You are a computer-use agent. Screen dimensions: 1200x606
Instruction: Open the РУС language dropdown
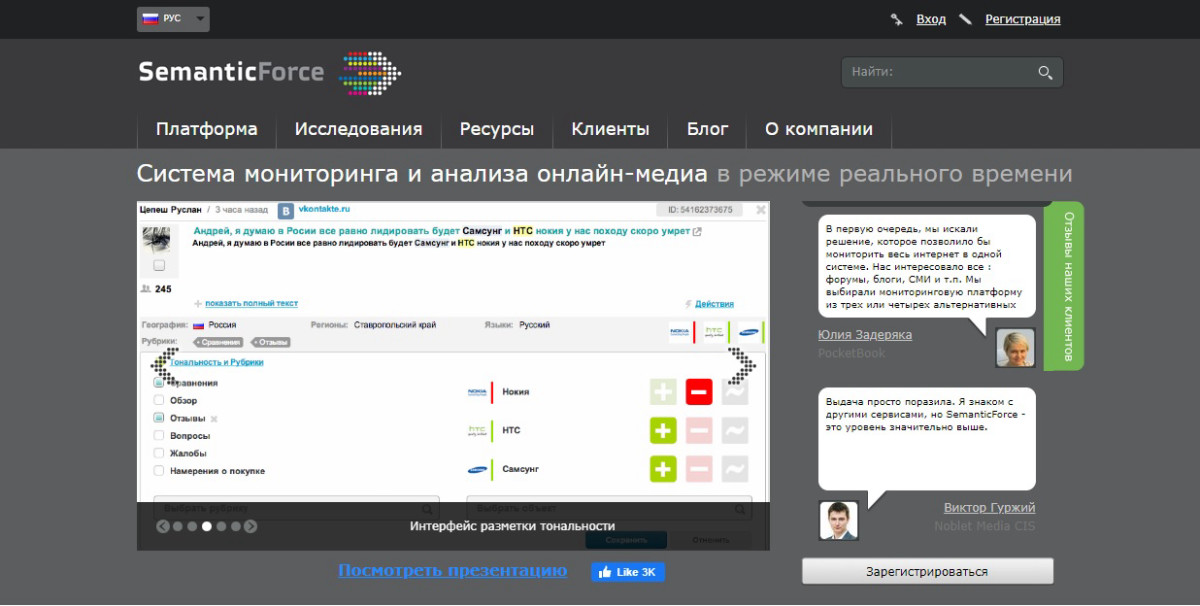(173, 19)
